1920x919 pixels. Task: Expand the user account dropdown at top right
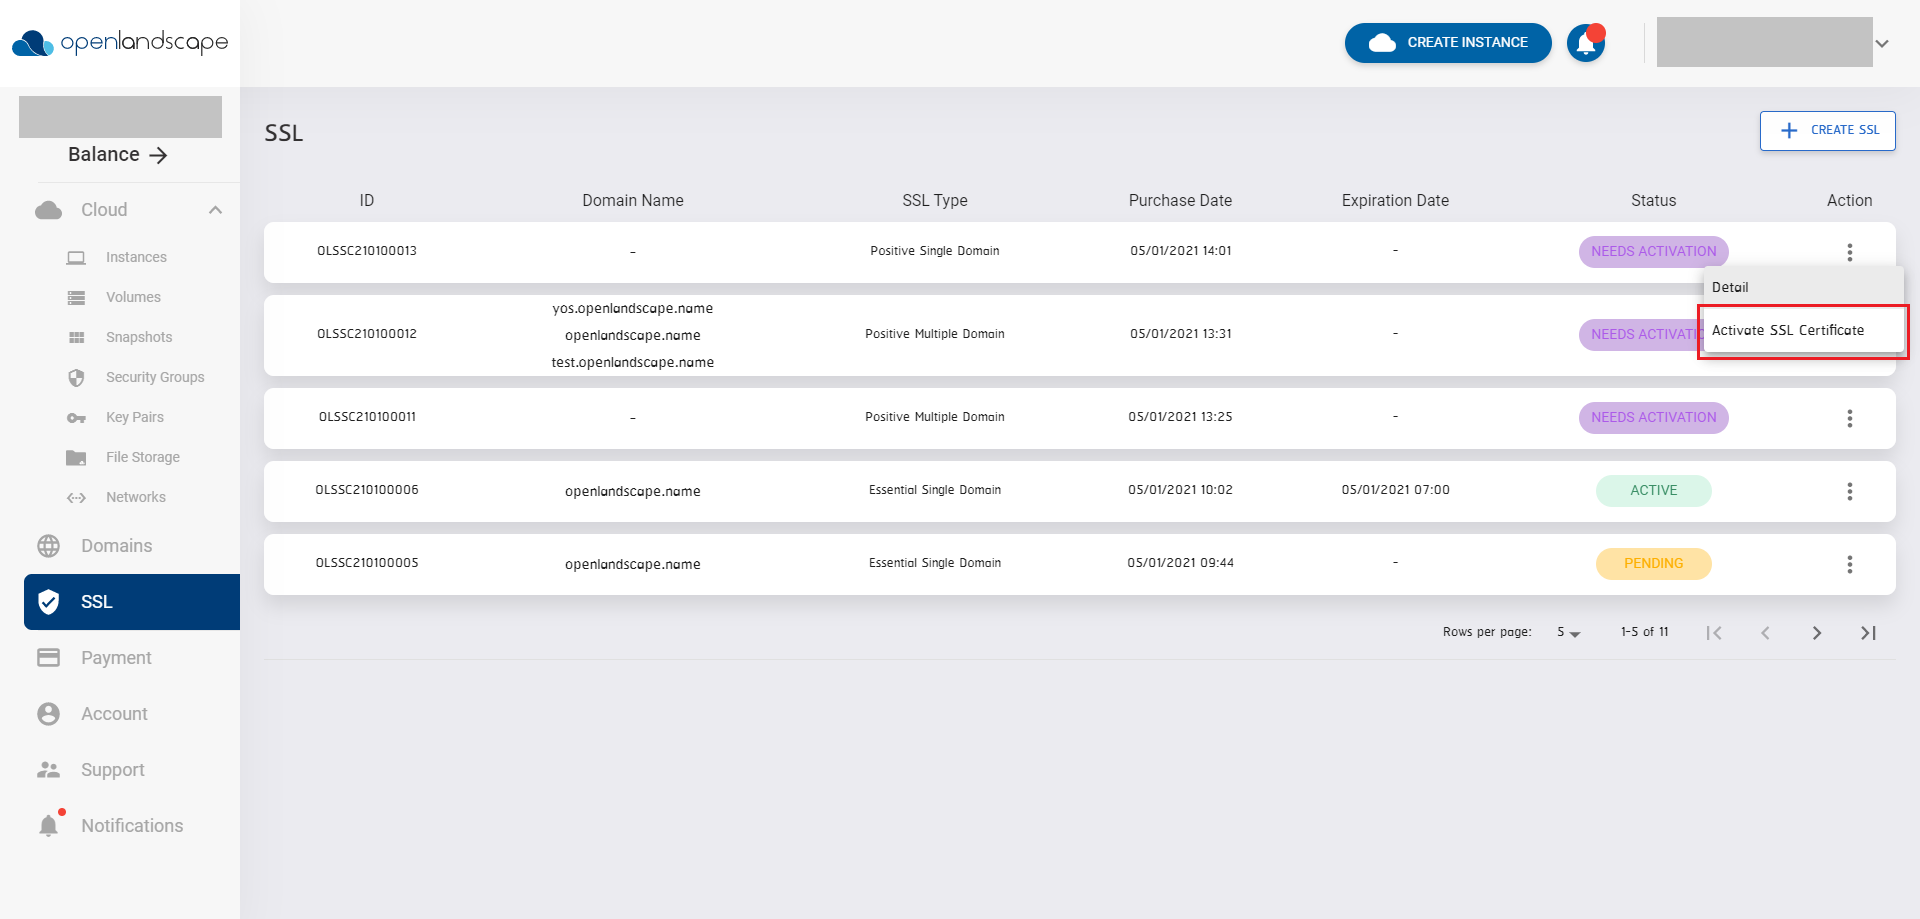(x=1882, y=43)
